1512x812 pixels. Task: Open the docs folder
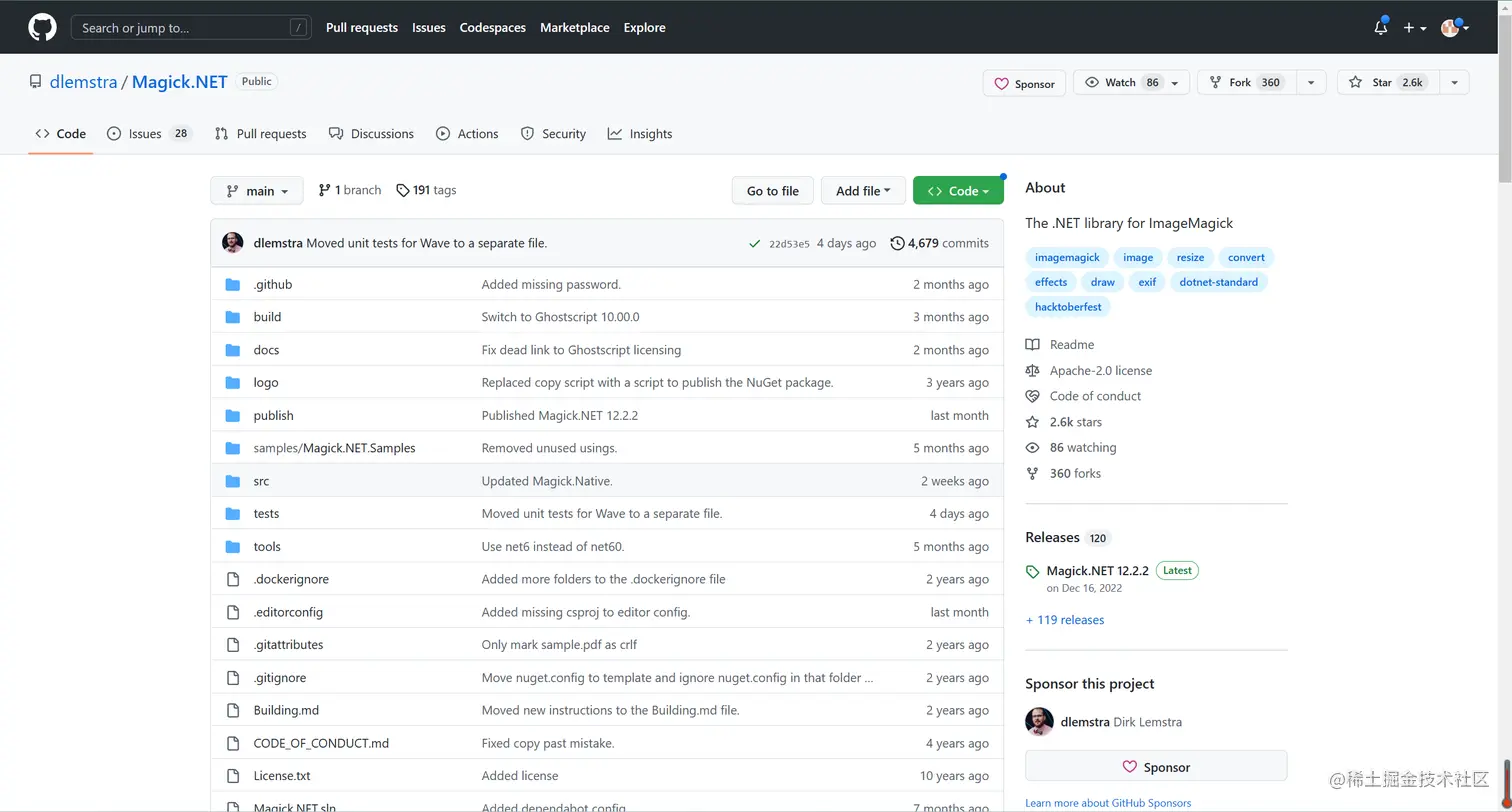point(266,350)
